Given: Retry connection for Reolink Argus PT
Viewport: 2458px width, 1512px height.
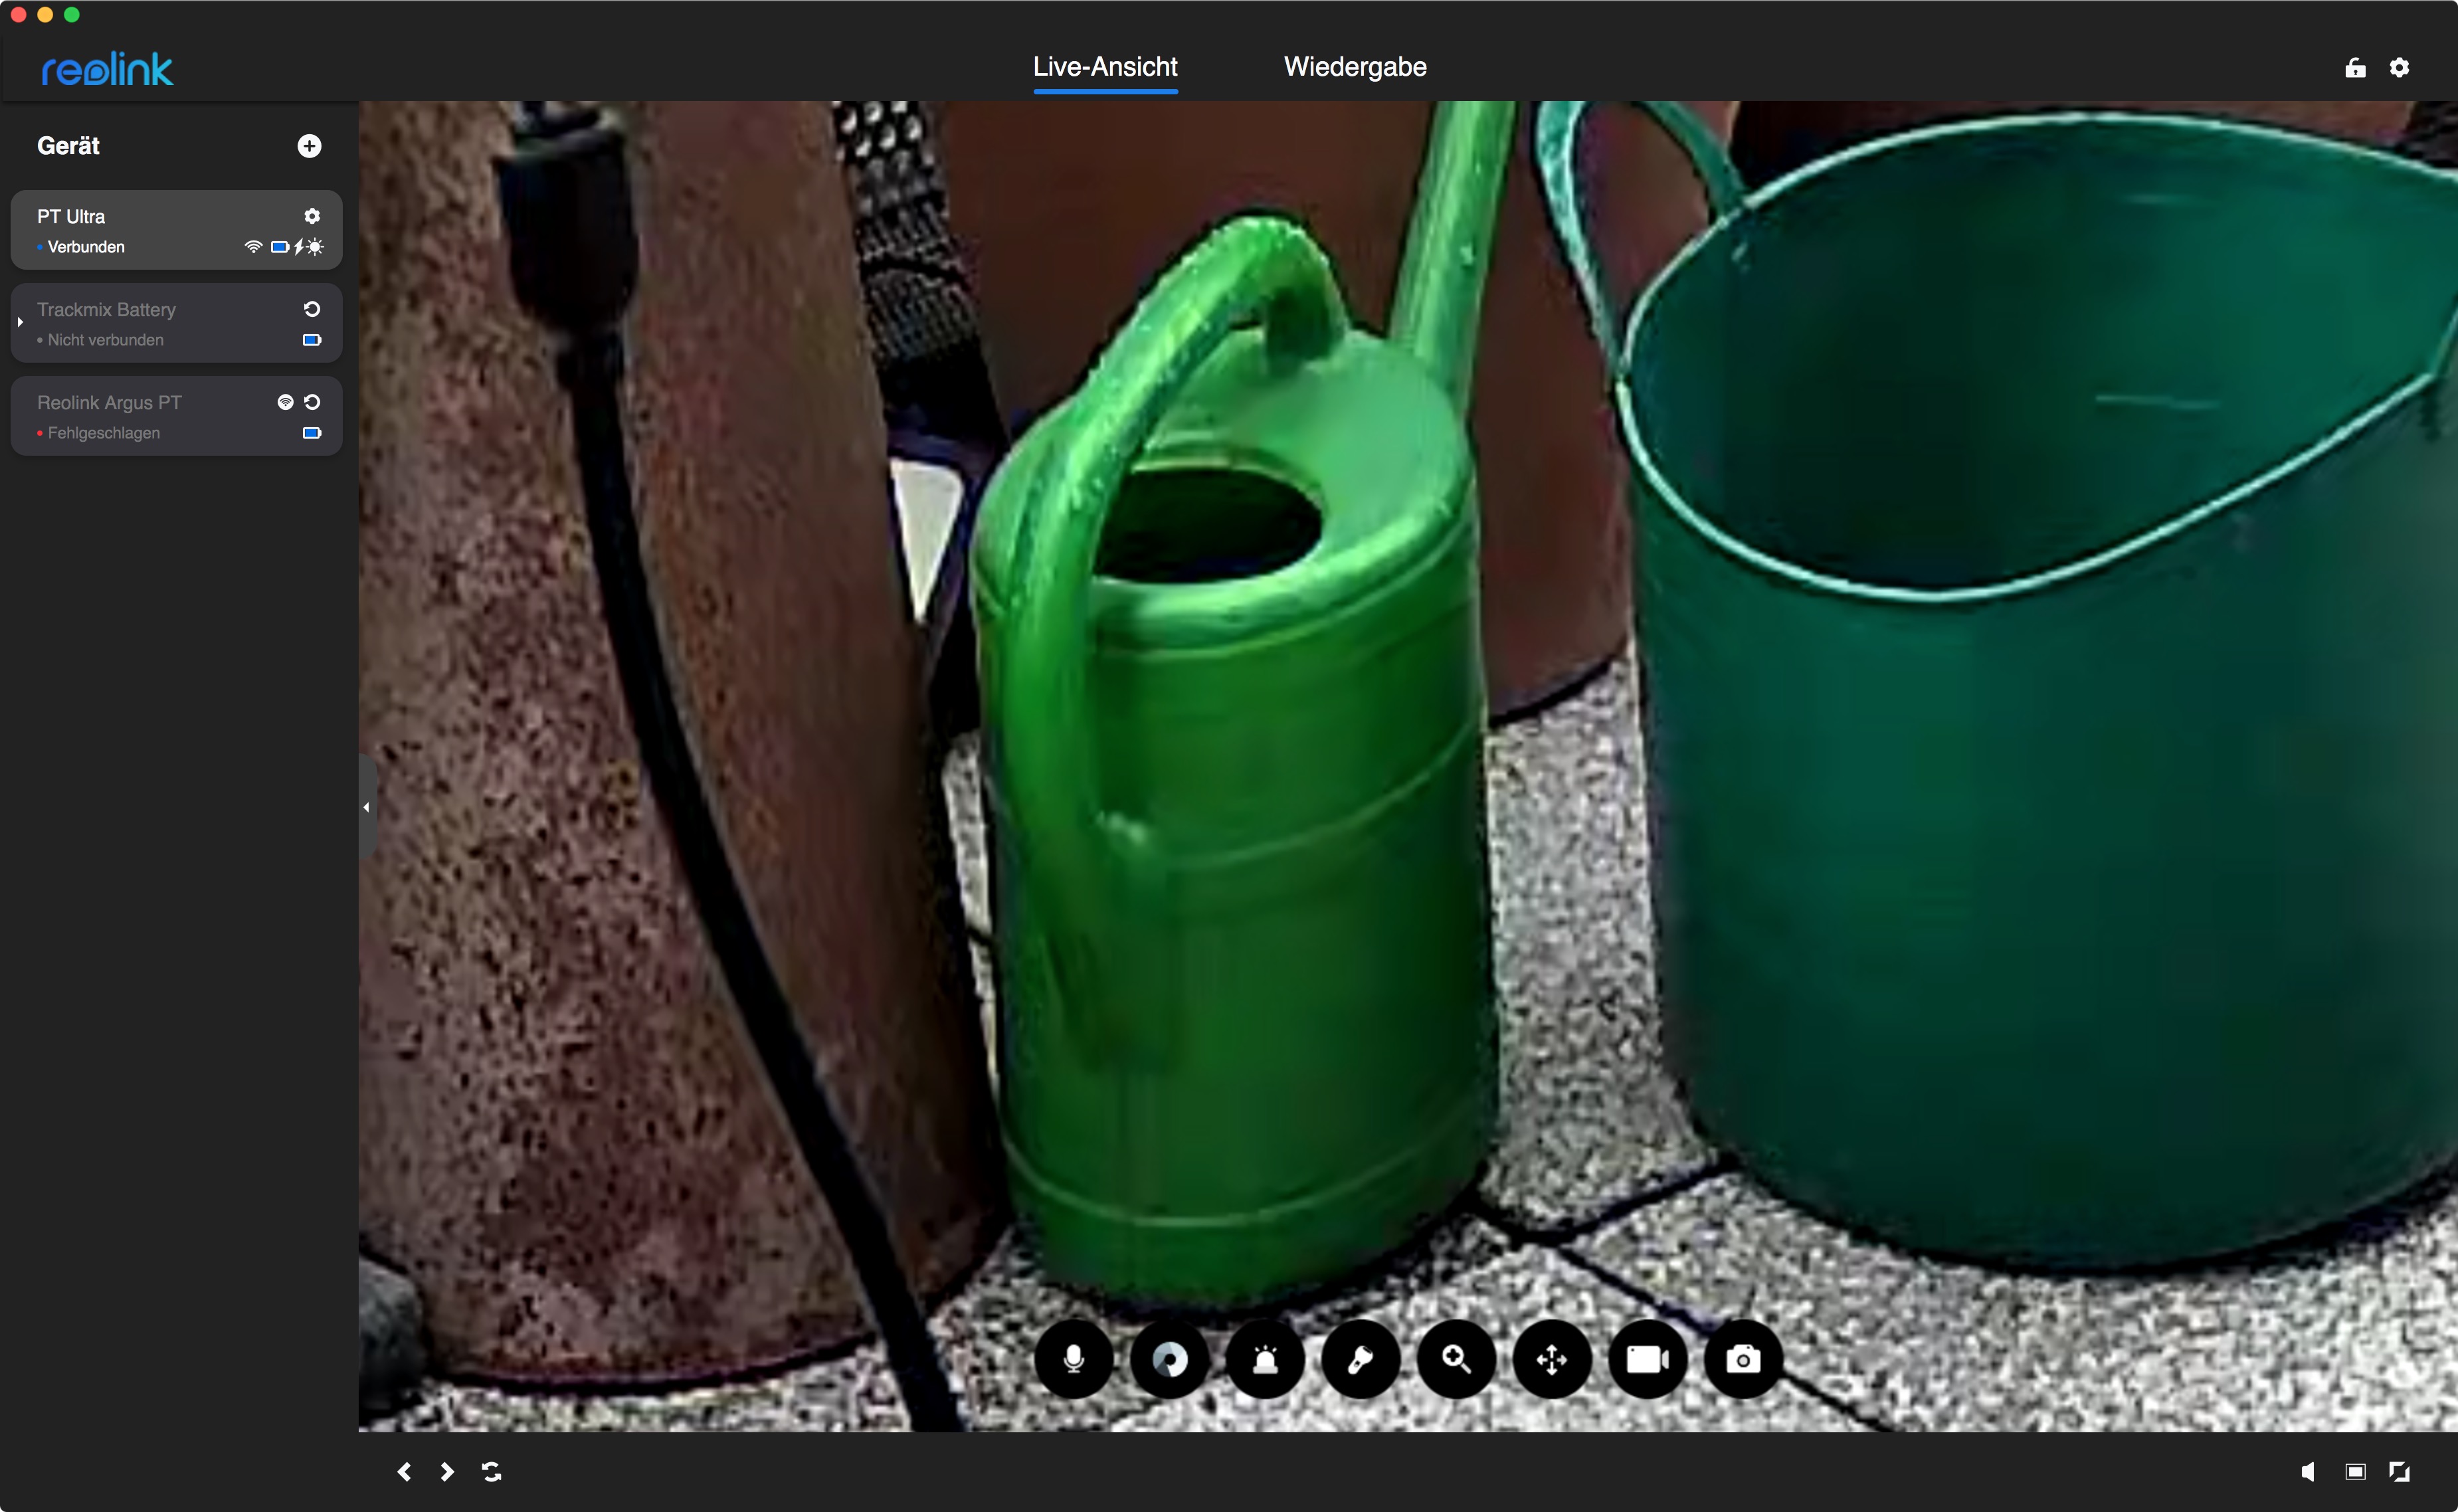Looking at the screenshot, I should [312, 402].
